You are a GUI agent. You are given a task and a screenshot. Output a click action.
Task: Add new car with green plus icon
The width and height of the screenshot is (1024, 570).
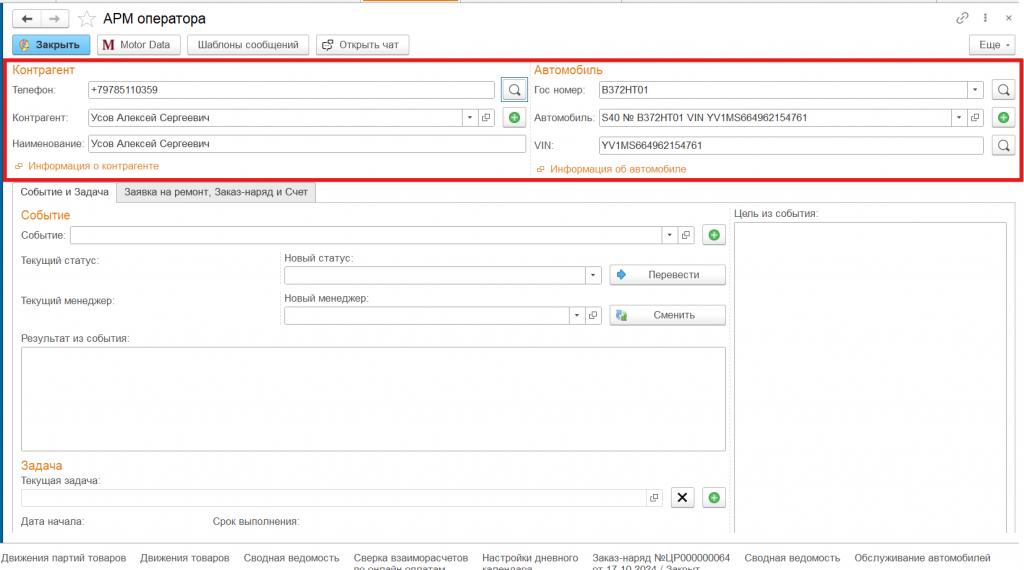point(1004,118)
